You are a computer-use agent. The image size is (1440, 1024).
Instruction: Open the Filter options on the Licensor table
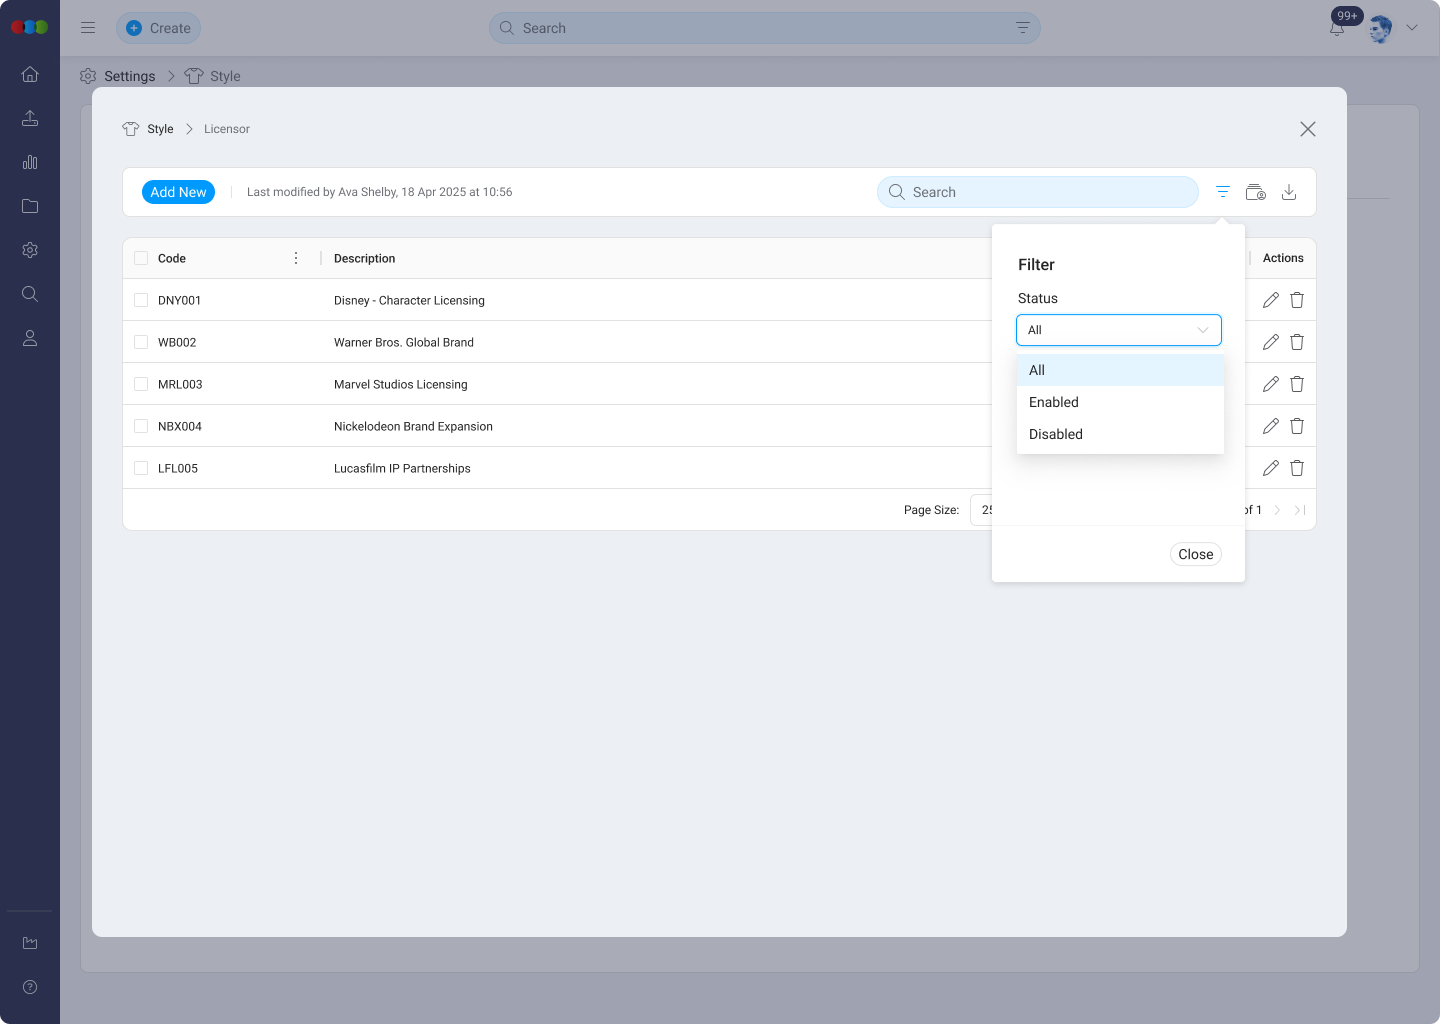coord(1222,191)
